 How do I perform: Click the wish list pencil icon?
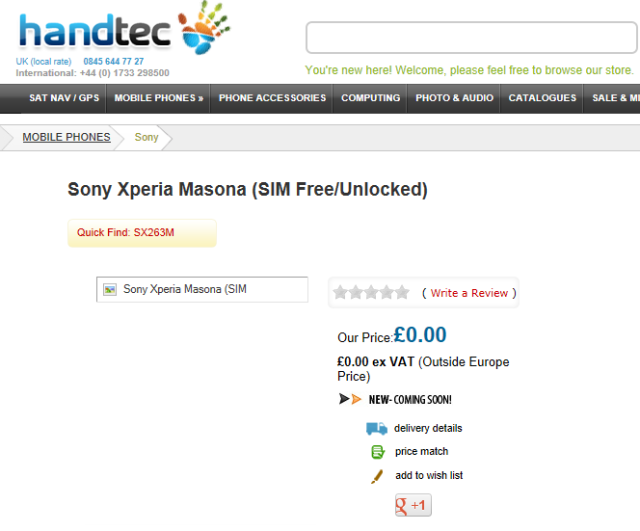point(377,476)
